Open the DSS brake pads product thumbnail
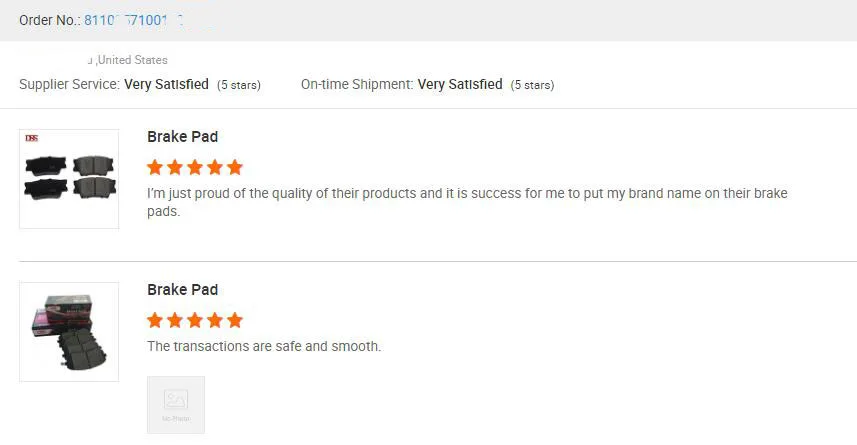This screenshot has height=445, width=857. click(x=69, y=179)
